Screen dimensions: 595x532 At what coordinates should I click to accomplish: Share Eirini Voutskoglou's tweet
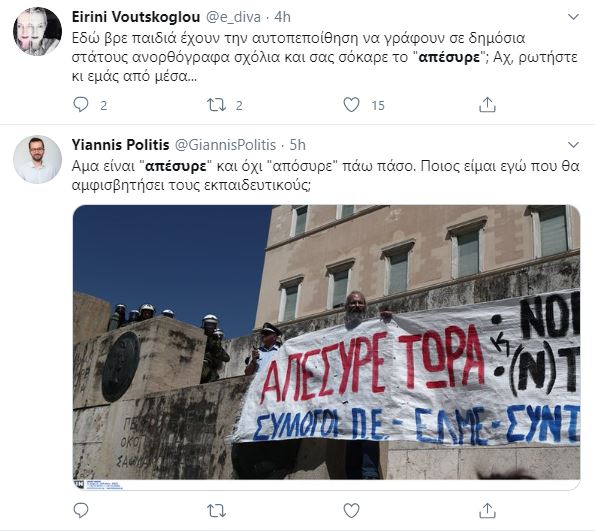coord(487,105)
